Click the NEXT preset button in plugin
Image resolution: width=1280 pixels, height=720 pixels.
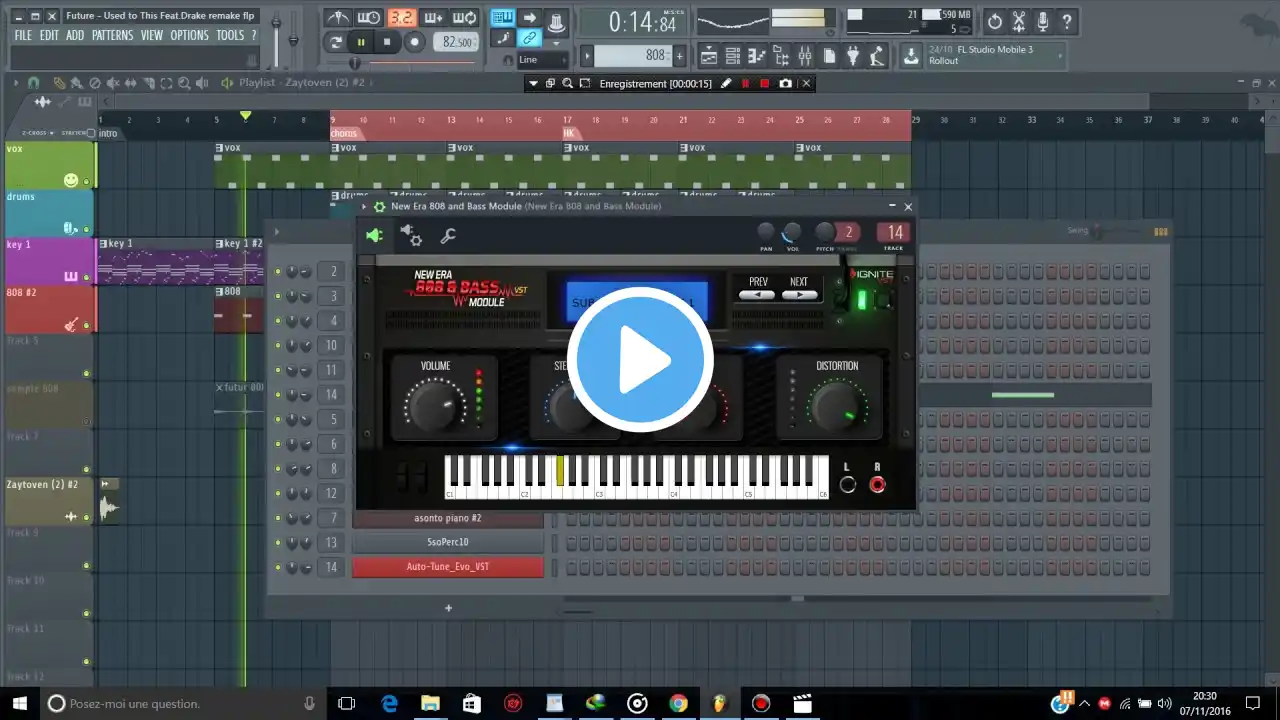click(799, 295)
